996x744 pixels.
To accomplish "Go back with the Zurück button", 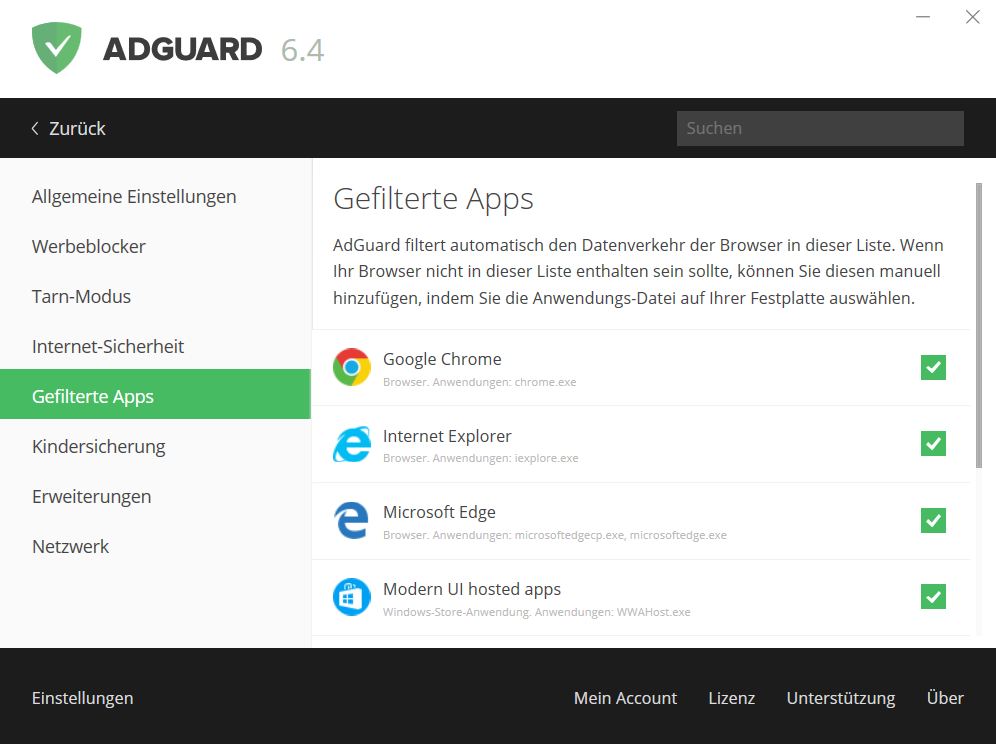I will pyautogui.click(x=68, y=128).
